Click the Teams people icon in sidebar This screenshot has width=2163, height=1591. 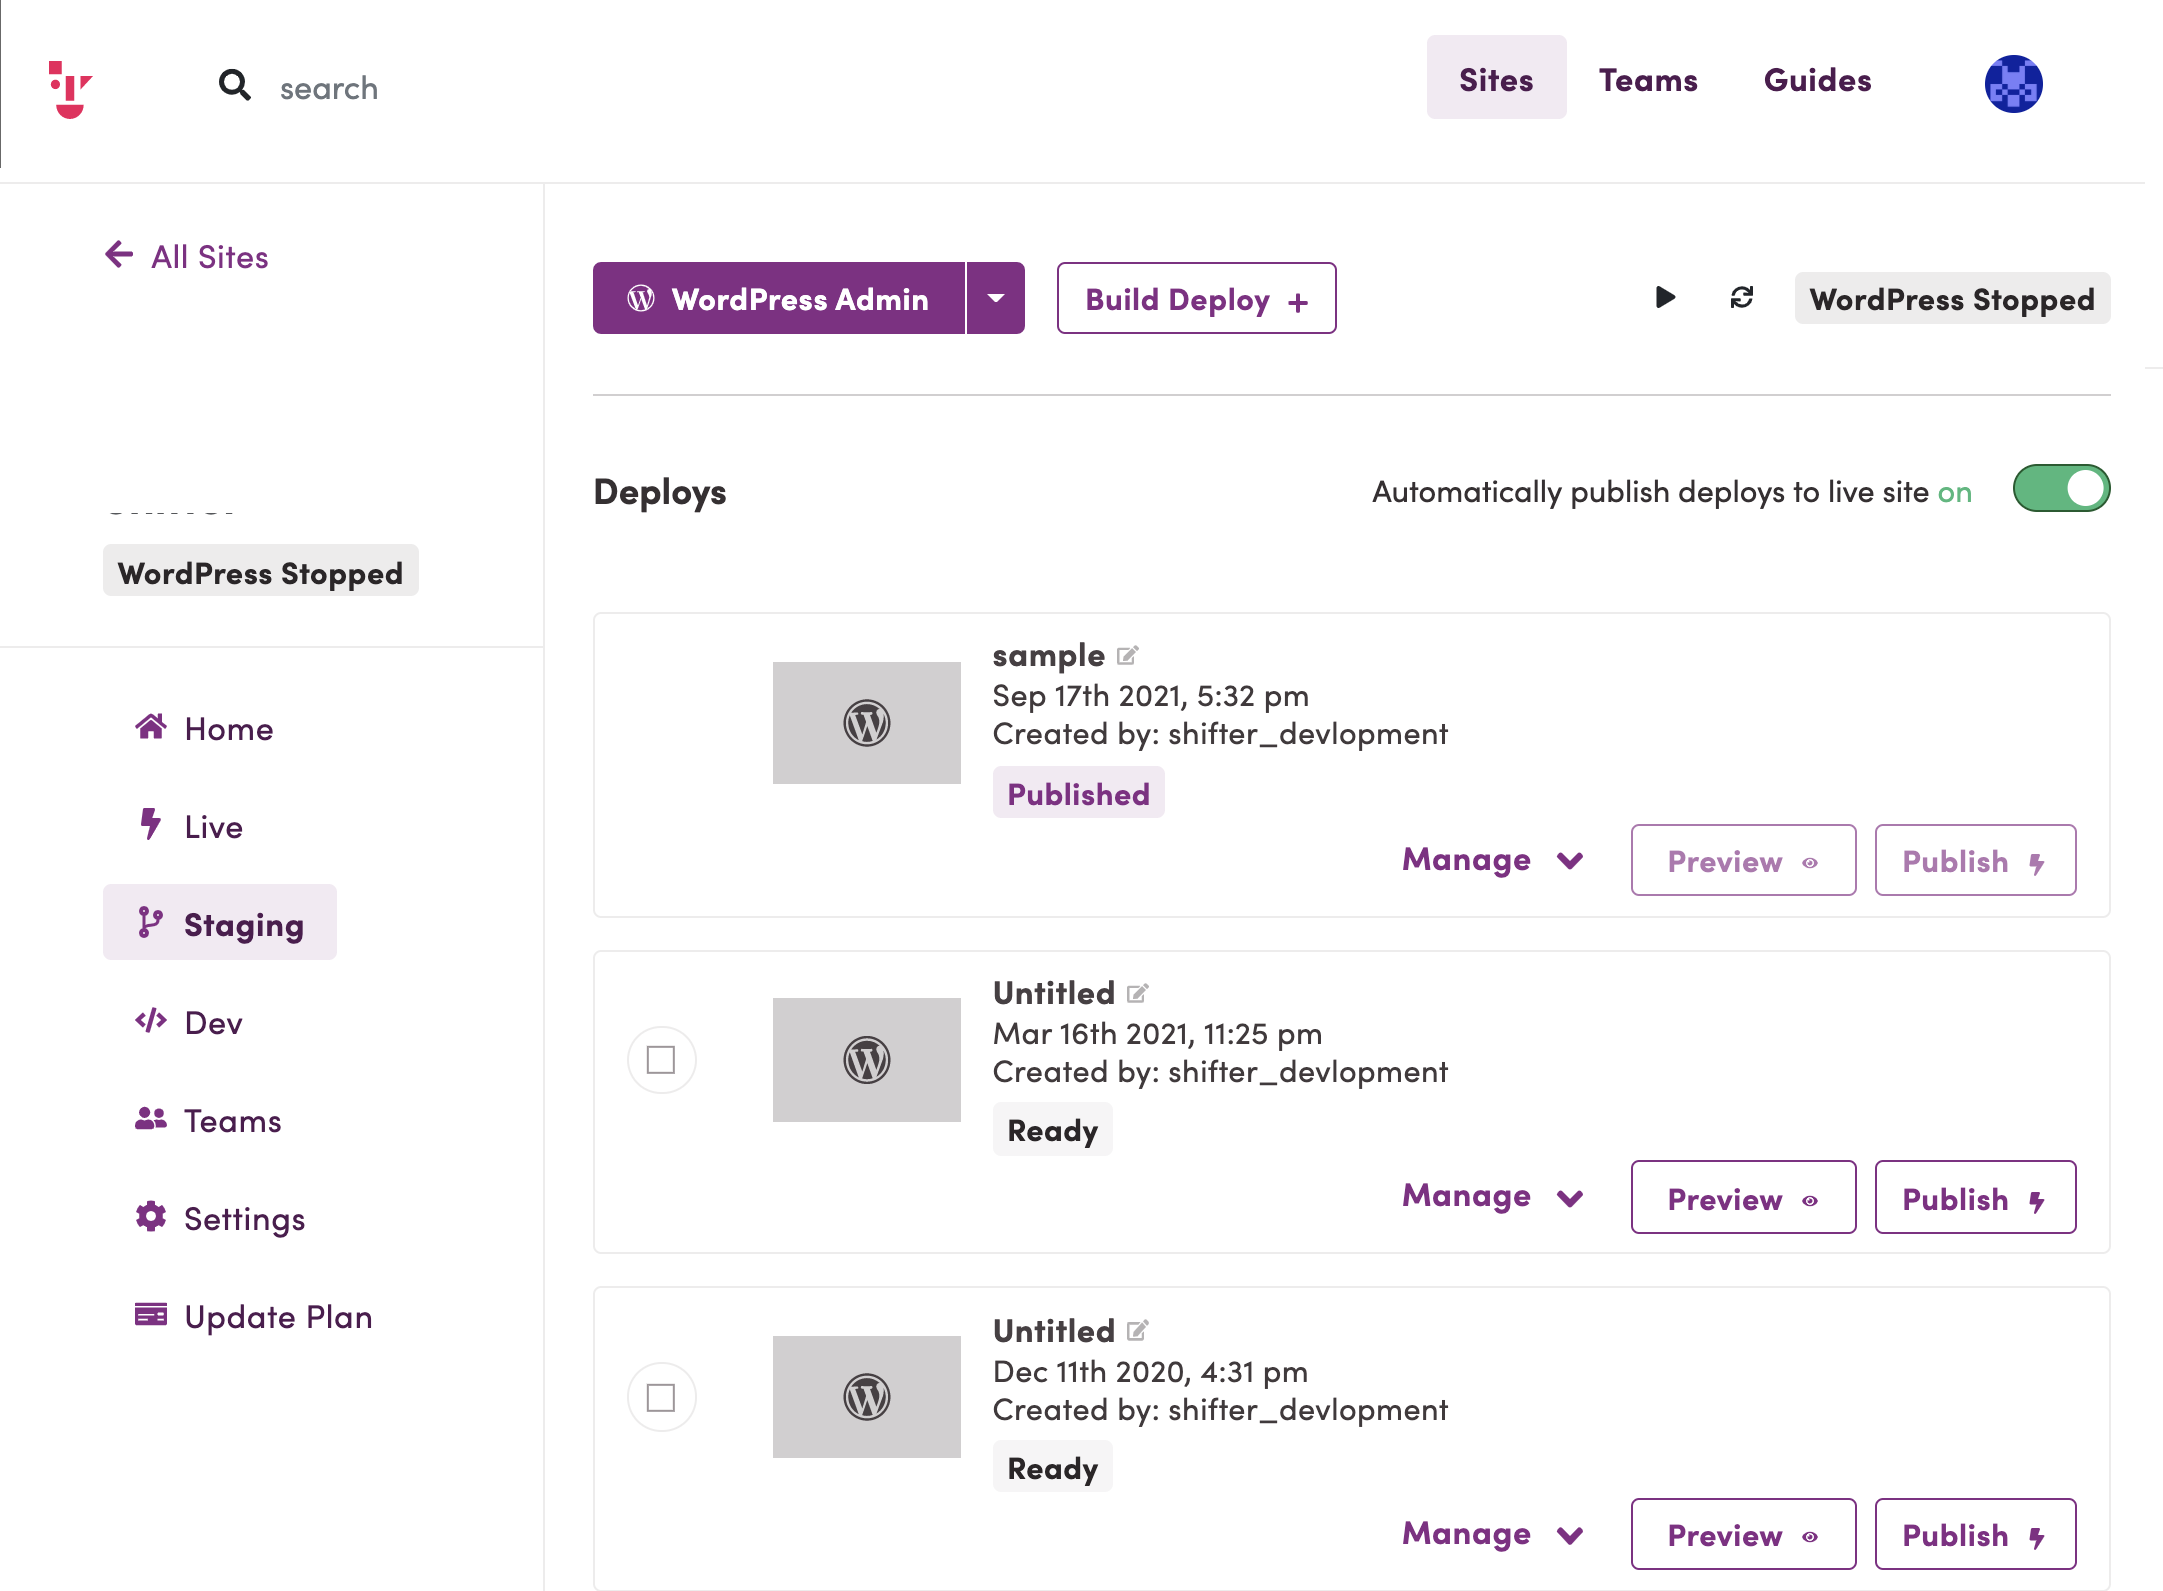coord(151,1118)
